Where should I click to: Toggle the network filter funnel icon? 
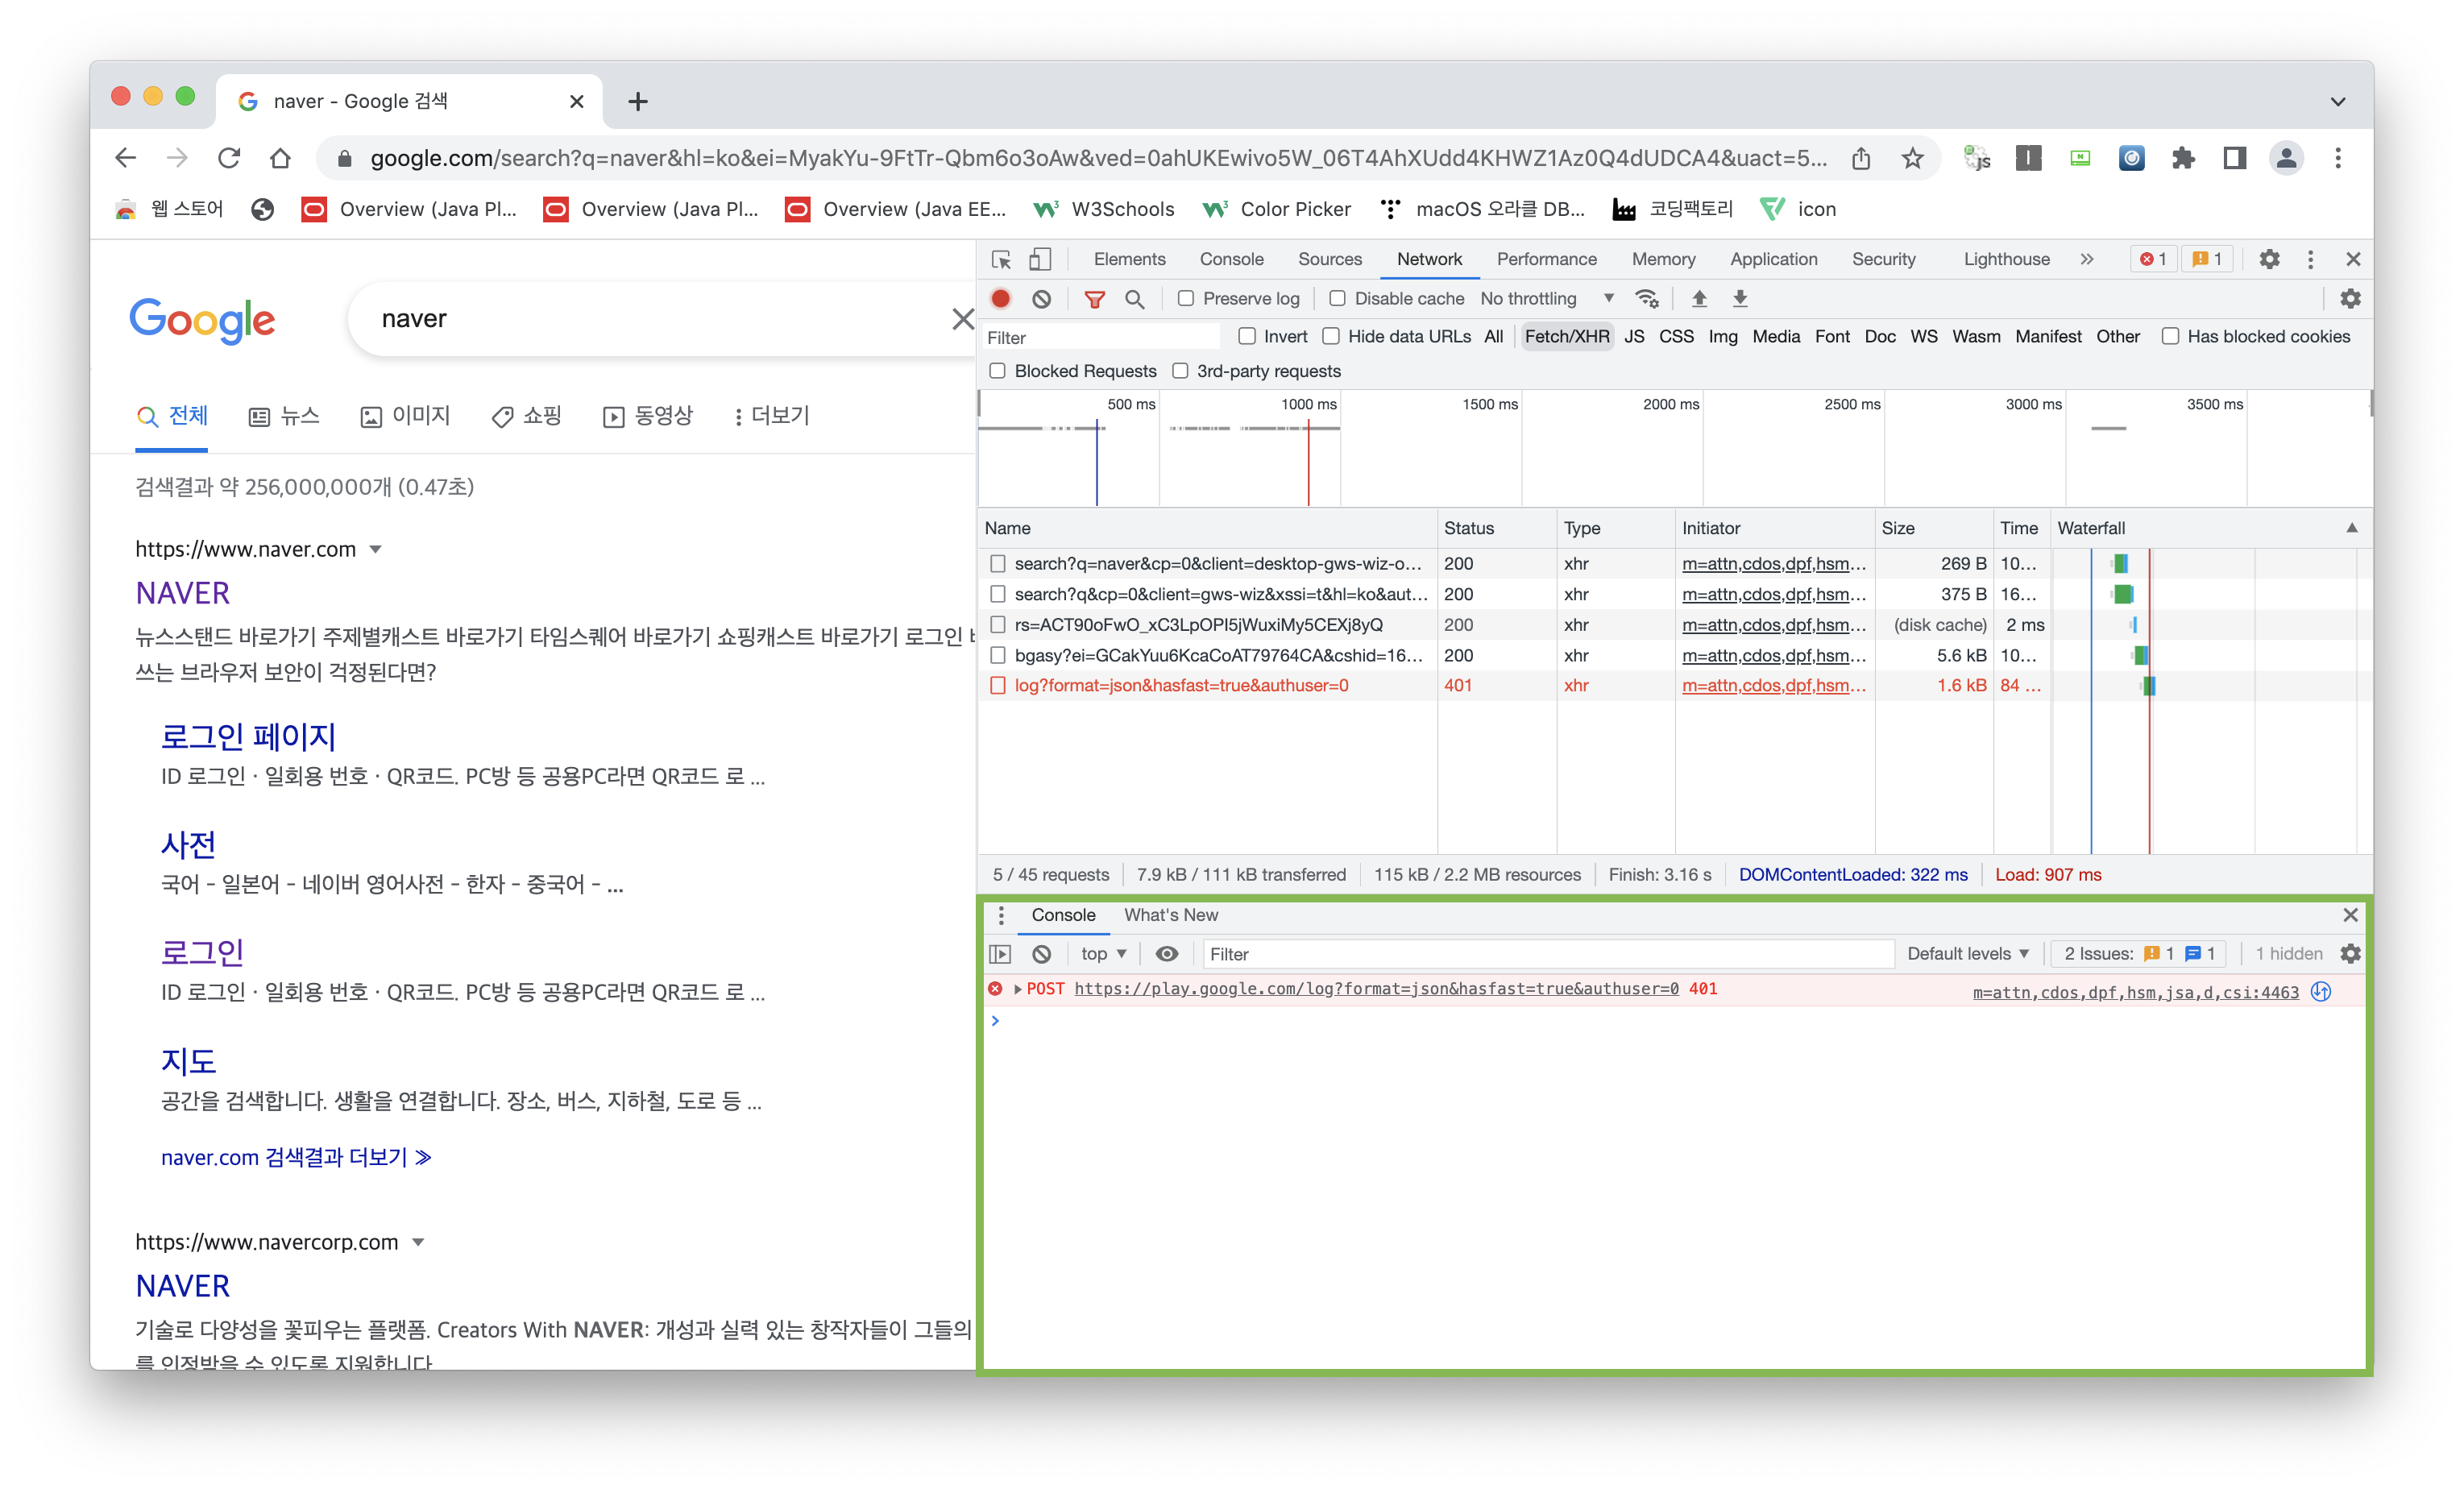[1094, 298]
